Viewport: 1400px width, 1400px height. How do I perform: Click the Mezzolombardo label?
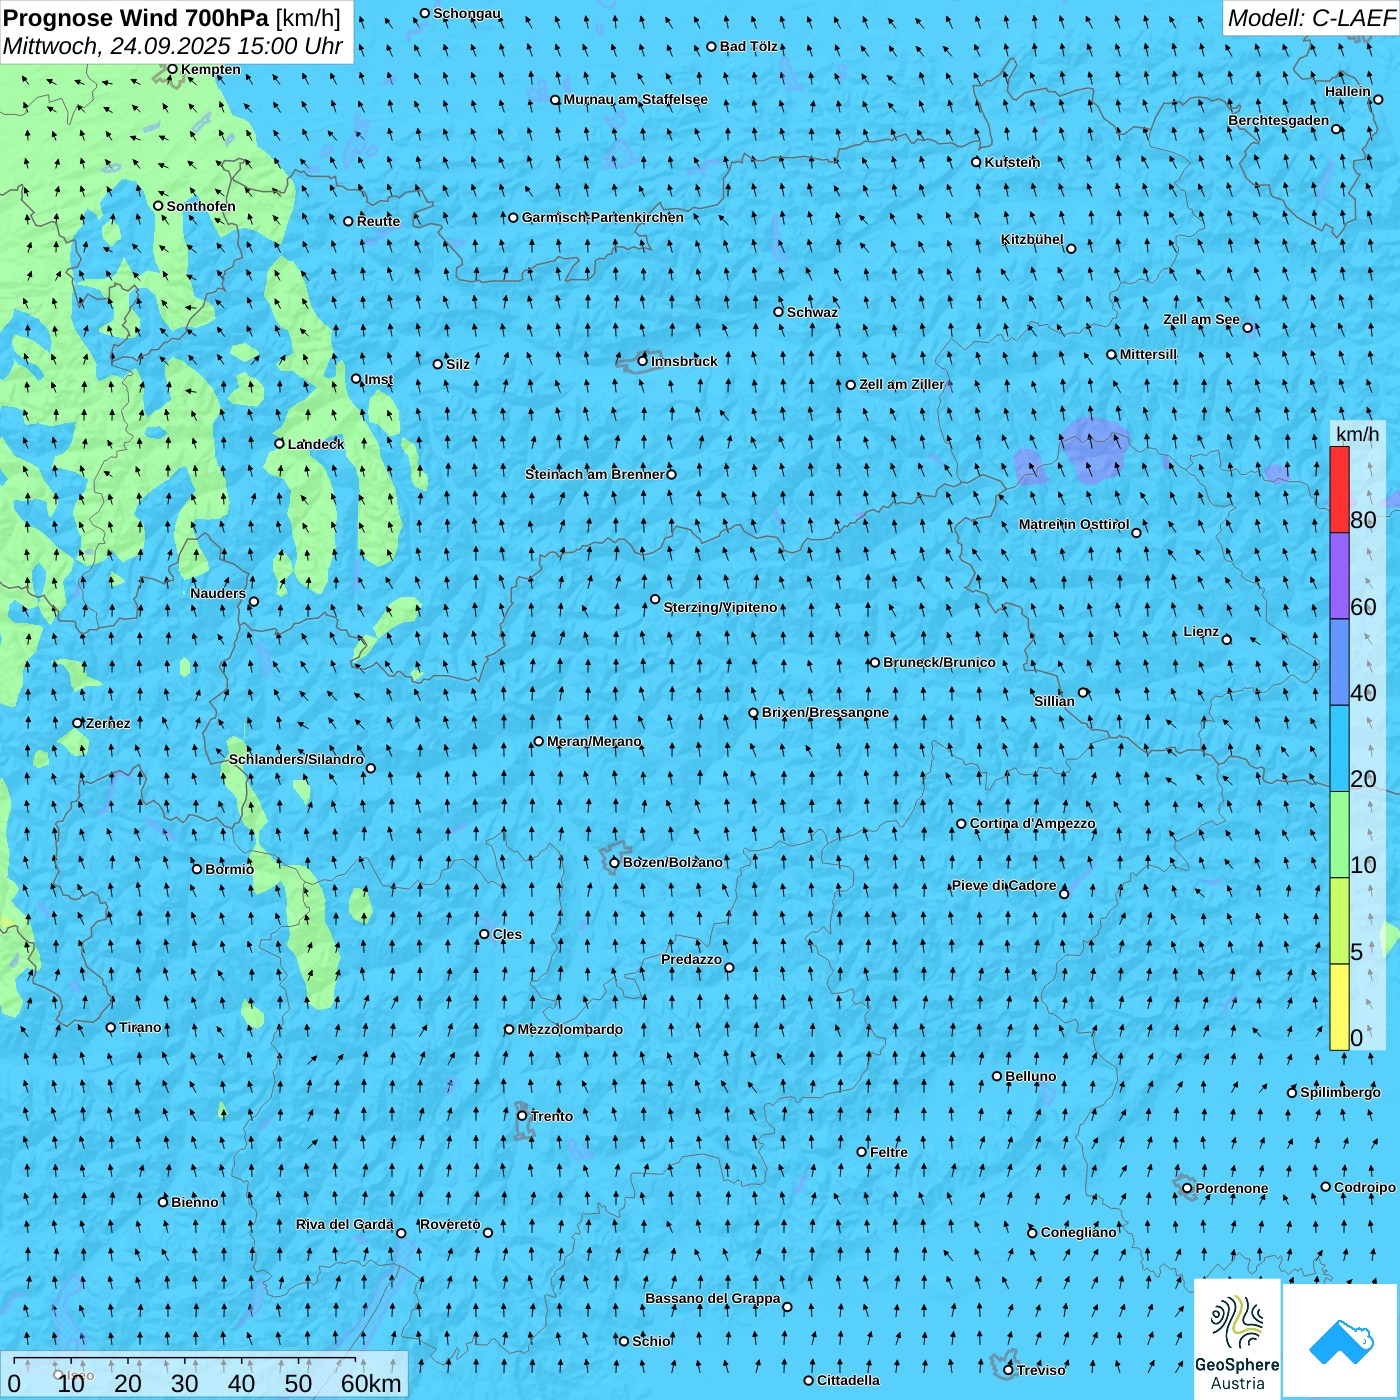click(570, 1029)
